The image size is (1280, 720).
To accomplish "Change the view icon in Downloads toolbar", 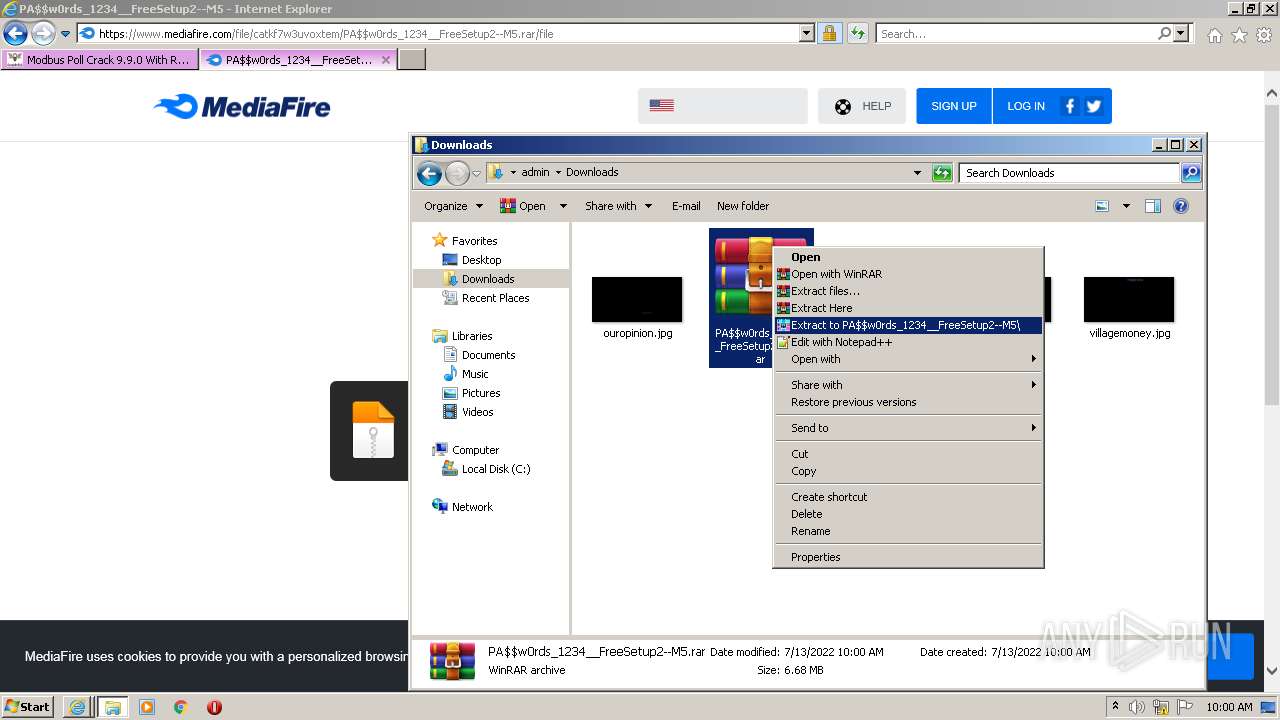I will pyautogui.click(x=1102, y=206).
